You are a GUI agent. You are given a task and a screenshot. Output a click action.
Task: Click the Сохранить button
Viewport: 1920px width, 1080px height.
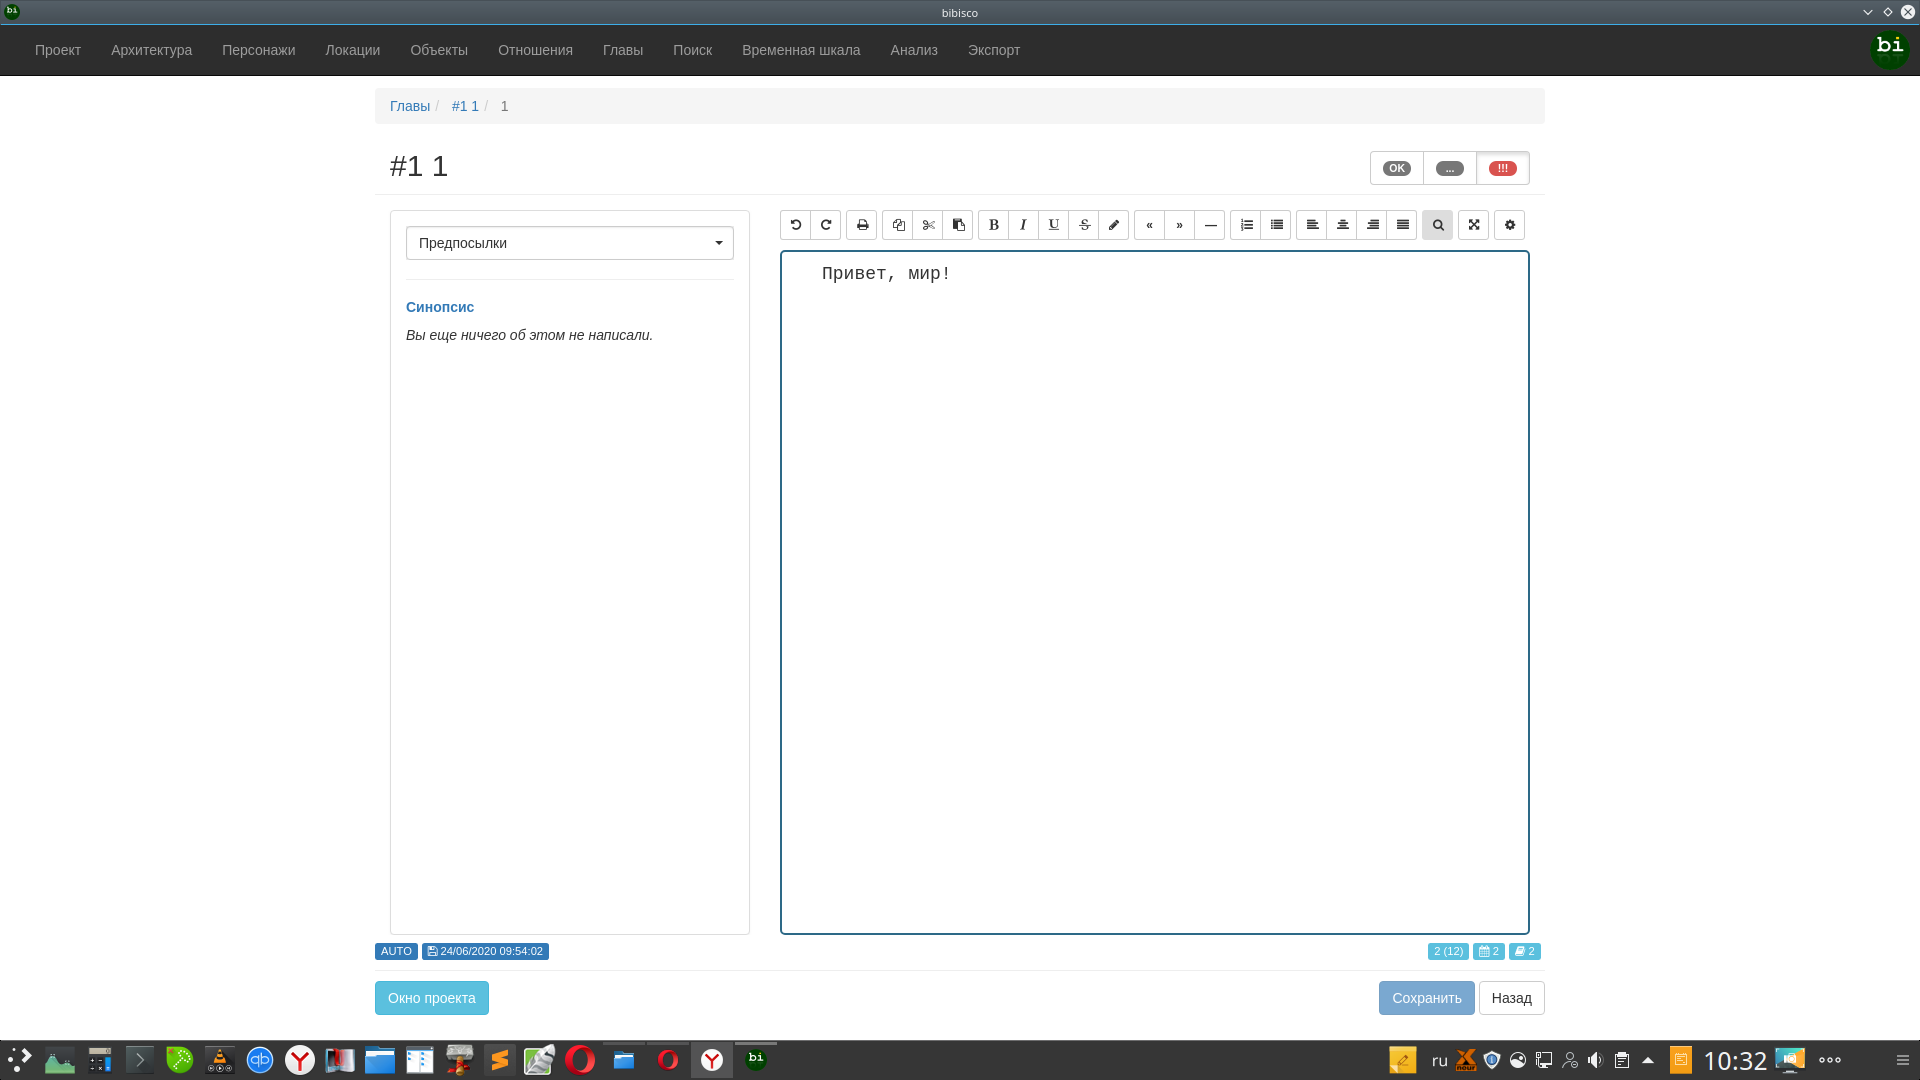coord(1426,998)
